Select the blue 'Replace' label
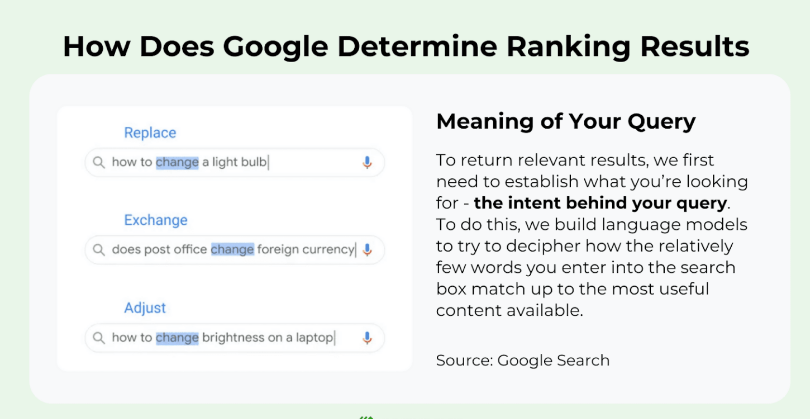The height and width of the screenshot is (419, 810). tap(150, 133)
